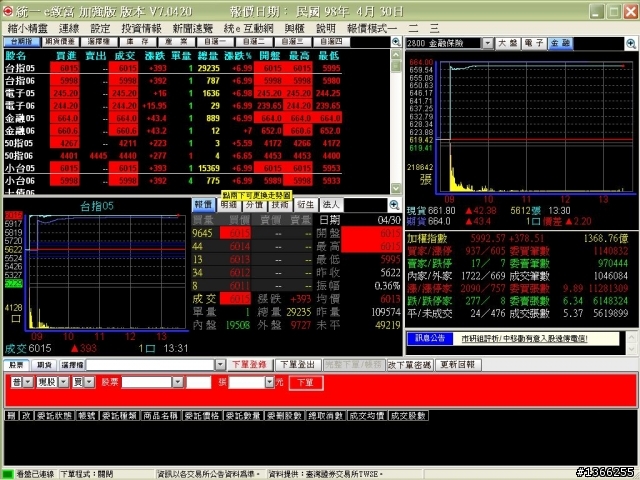The height and width of the screenshot is (480, 640).
Task: Select the 選擇權 order tab
Action: [x=72, y=365]
